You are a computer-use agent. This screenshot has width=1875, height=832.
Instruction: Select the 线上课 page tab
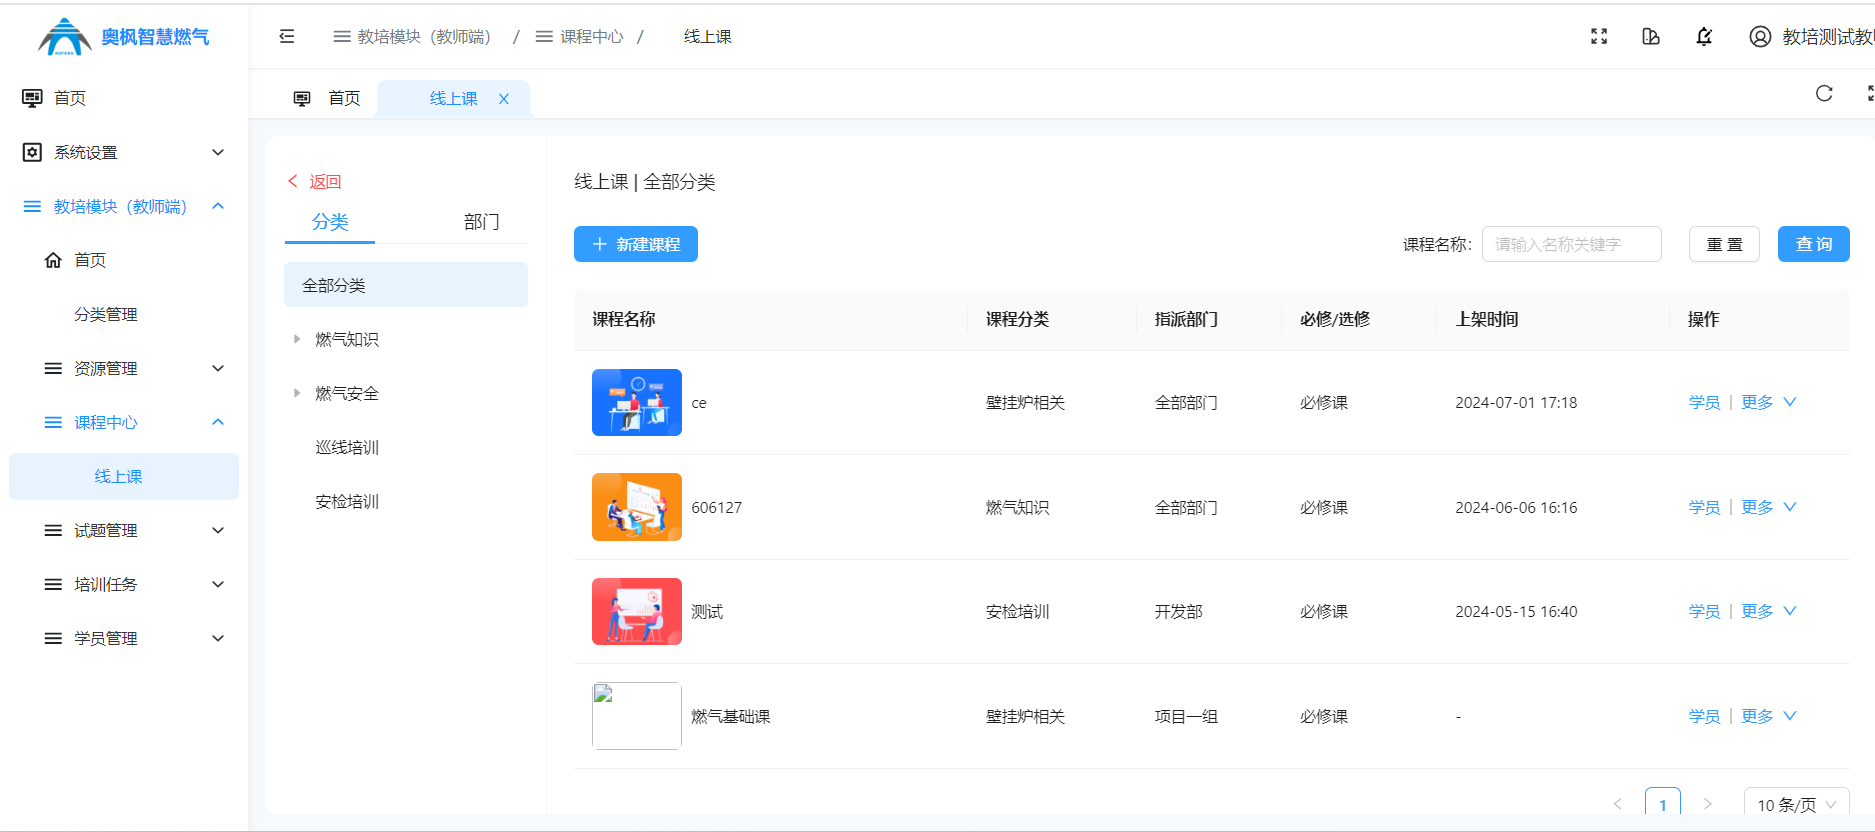(x=453, y=98)
